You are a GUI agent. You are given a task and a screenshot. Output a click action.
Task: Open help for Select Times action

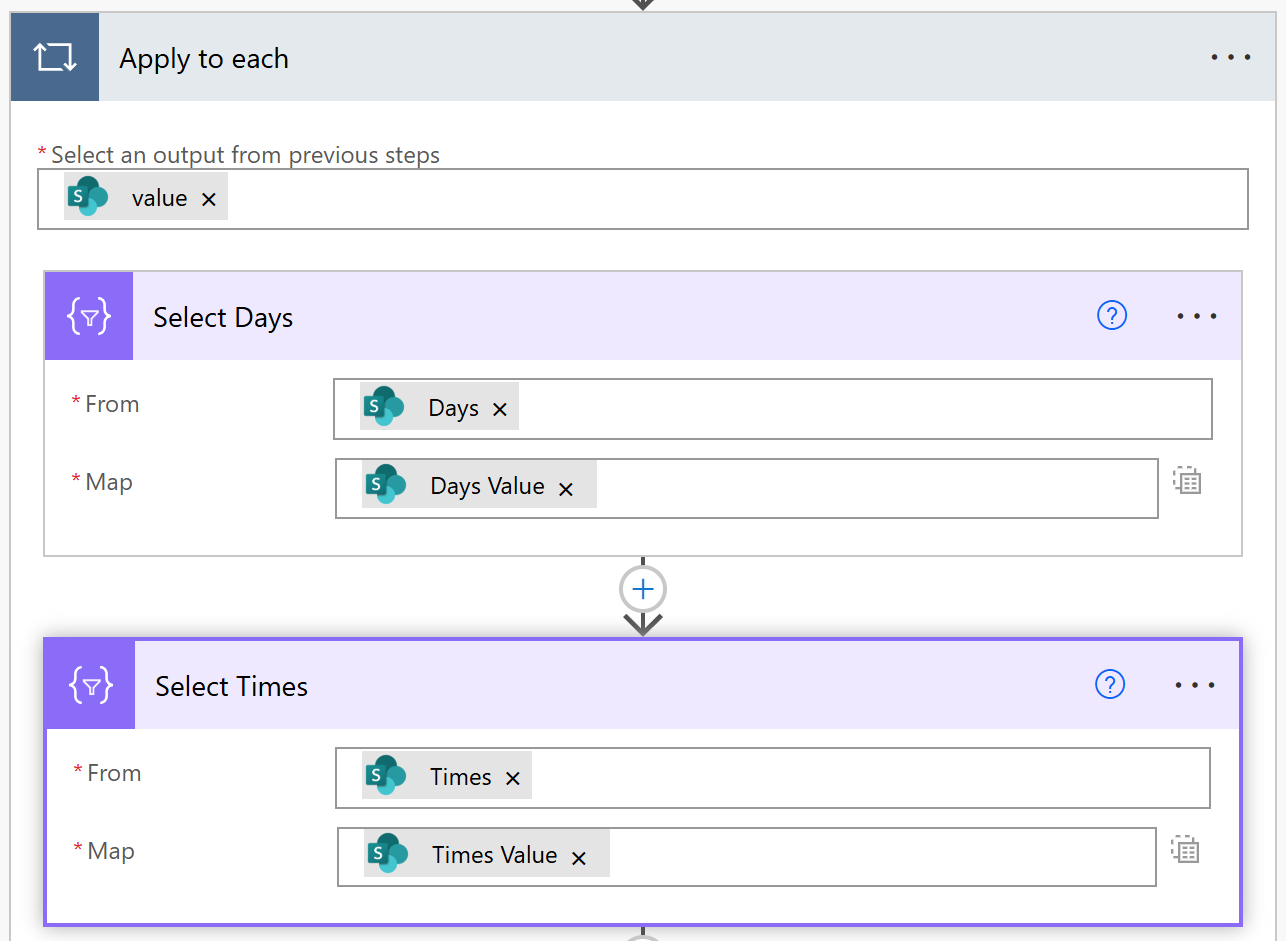(1110, 684)
